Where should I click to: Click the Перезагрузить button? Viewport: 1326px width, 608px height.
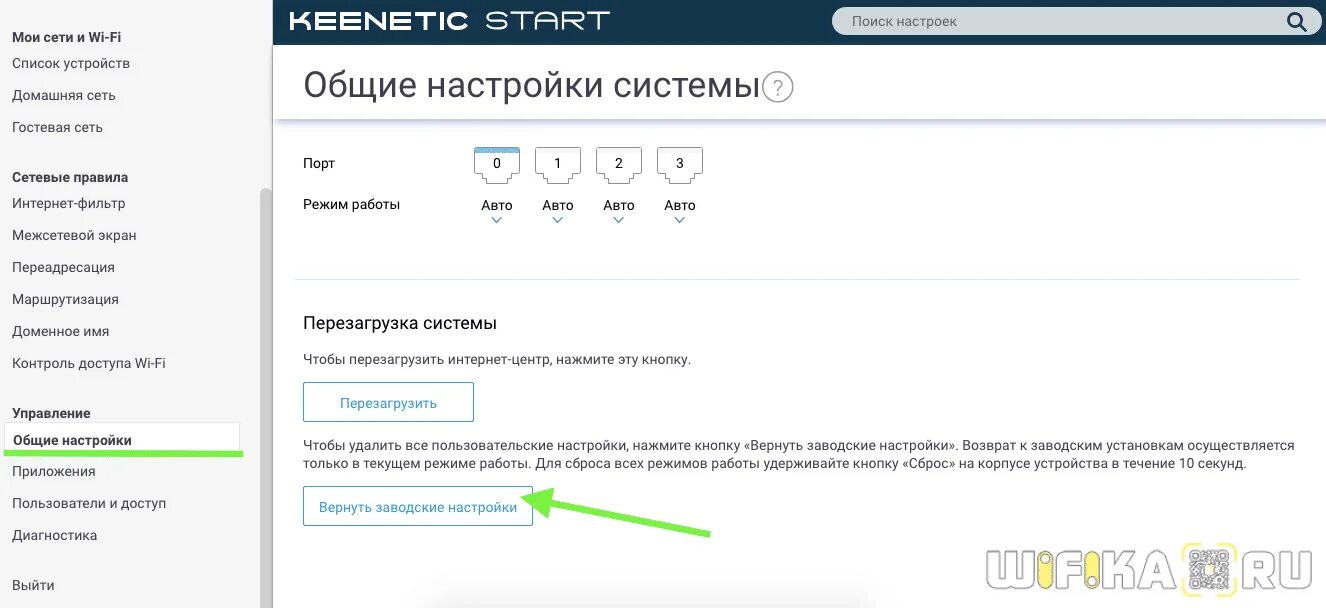click(388, 403)
